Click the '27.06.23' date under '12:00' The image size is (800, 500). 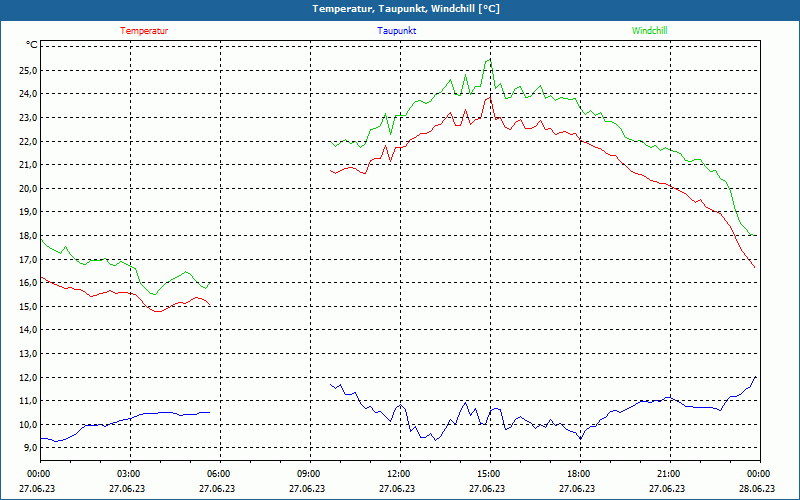tap(397, 488)
